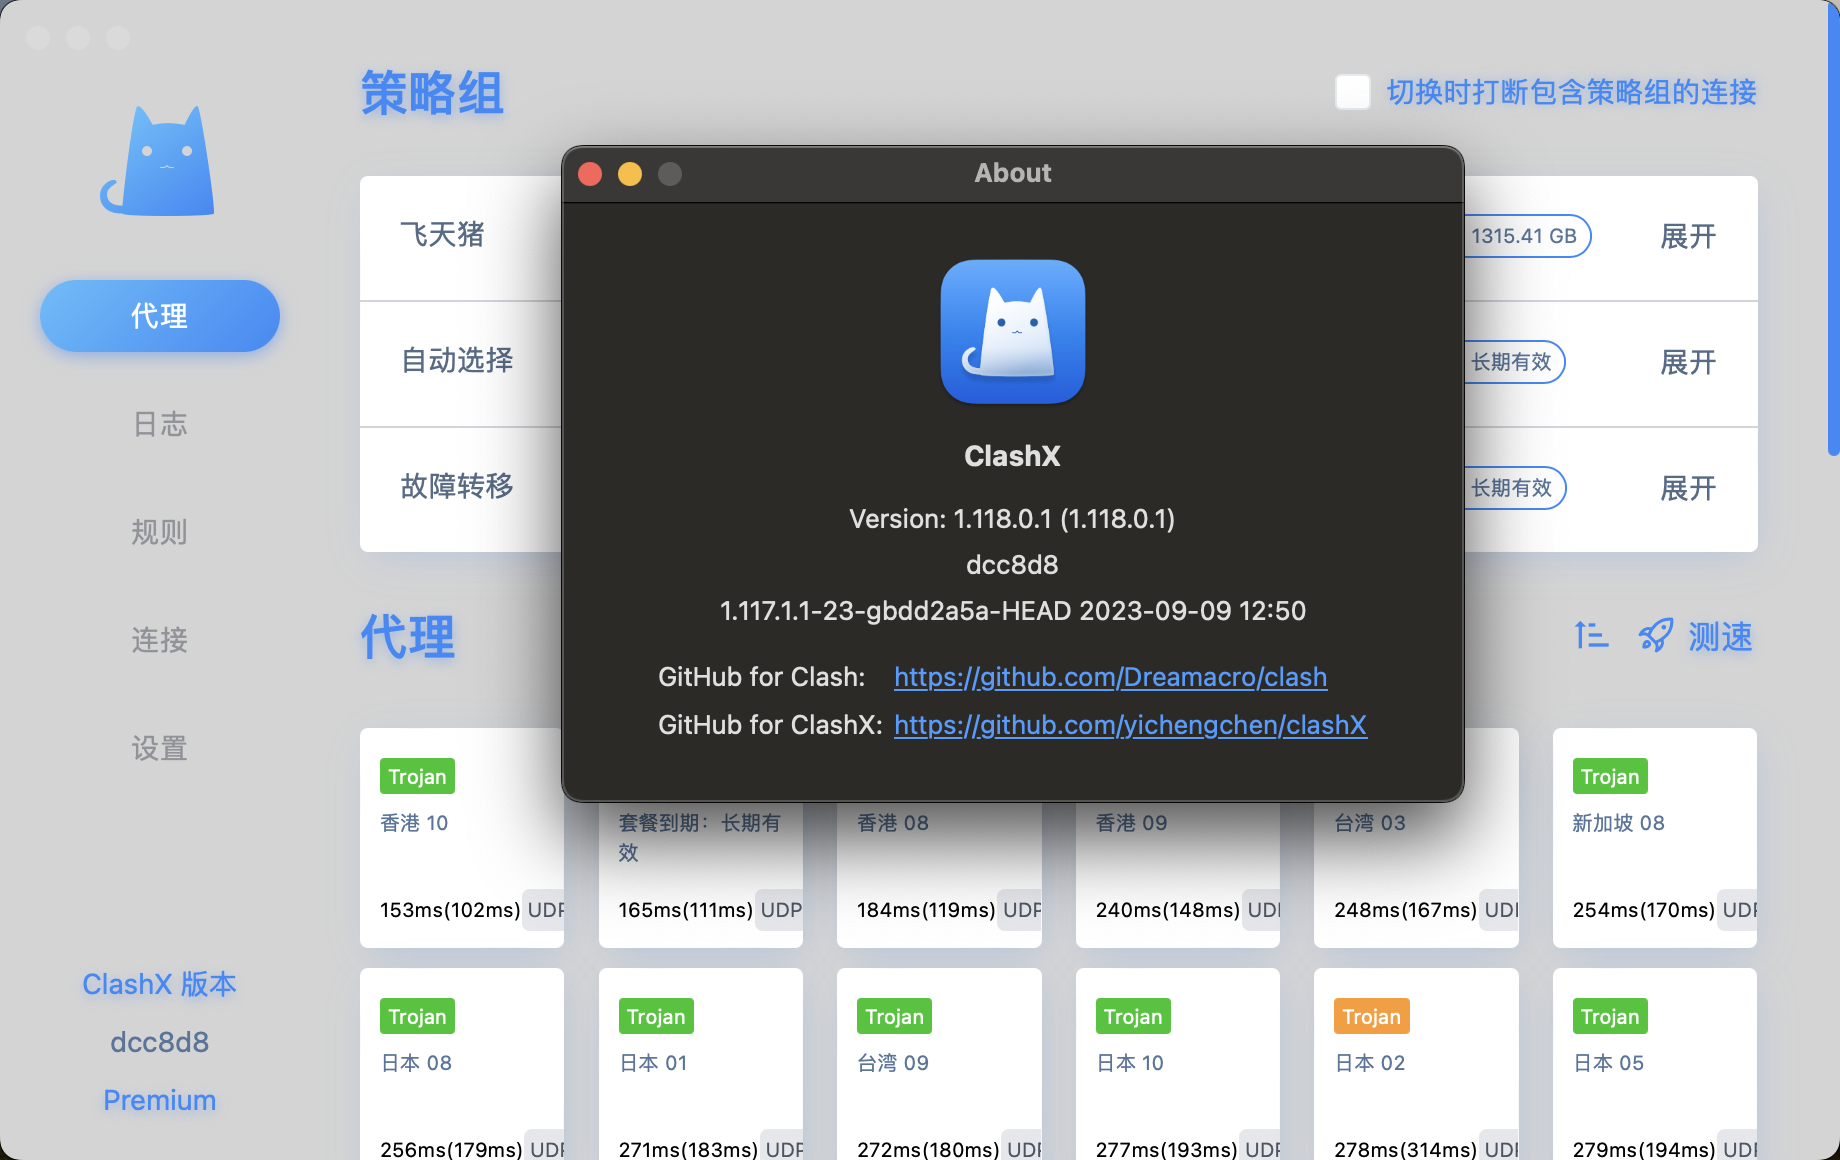Select the 日本 02 orange Trojan proxy
Viewport: 1840px width, 1160px height.
[1416, 1063]
